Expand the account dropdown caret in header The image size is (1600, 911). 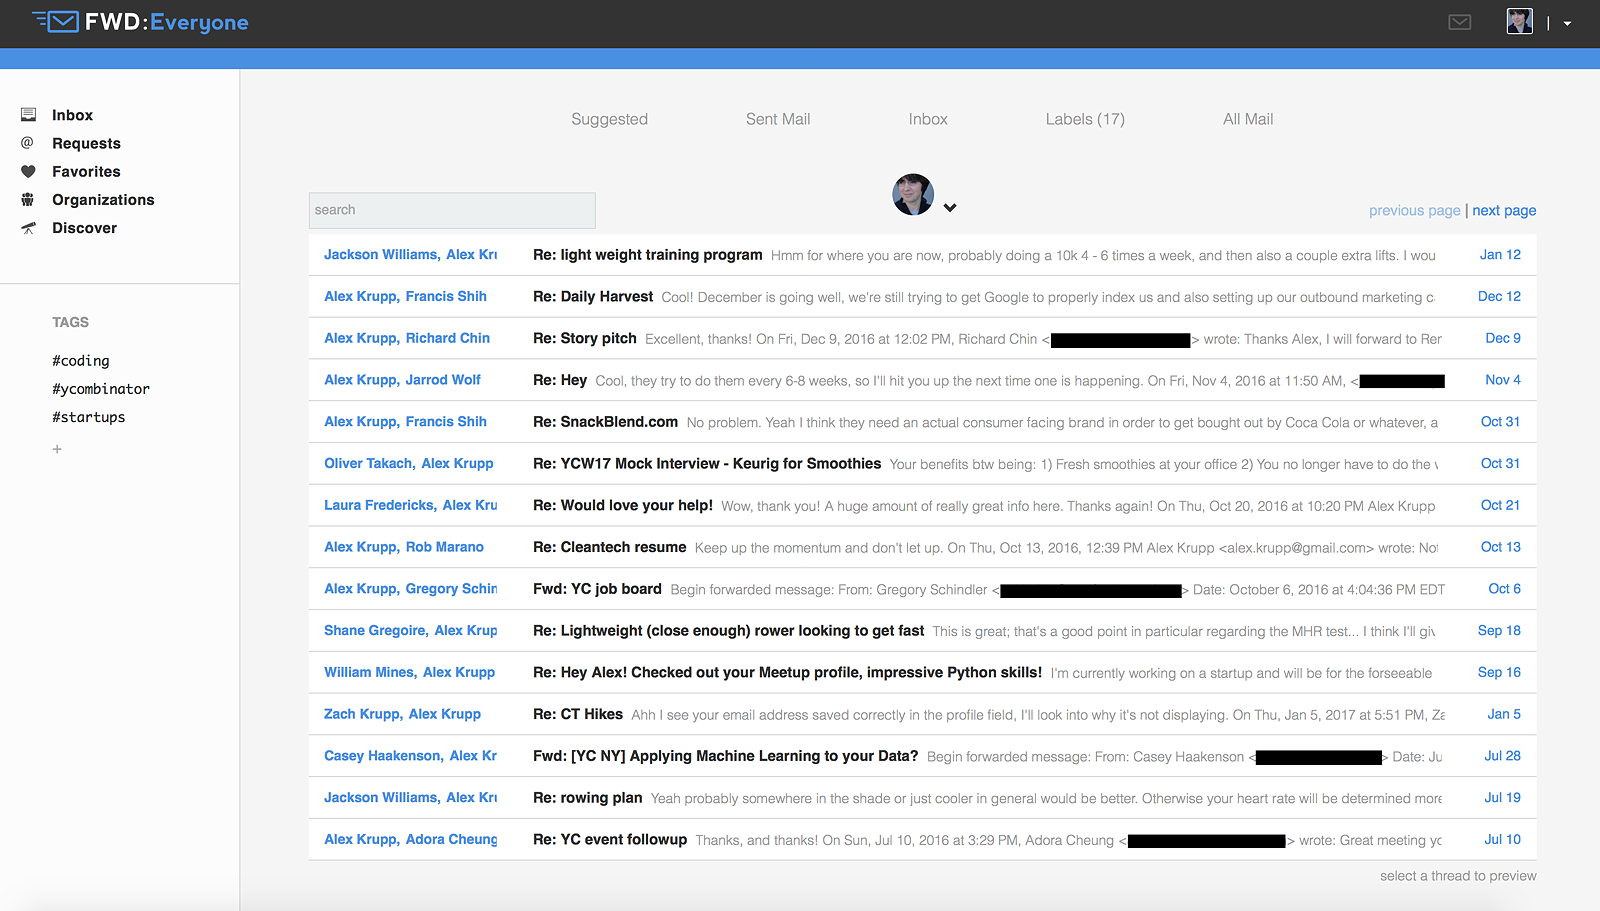point(1567,23)
